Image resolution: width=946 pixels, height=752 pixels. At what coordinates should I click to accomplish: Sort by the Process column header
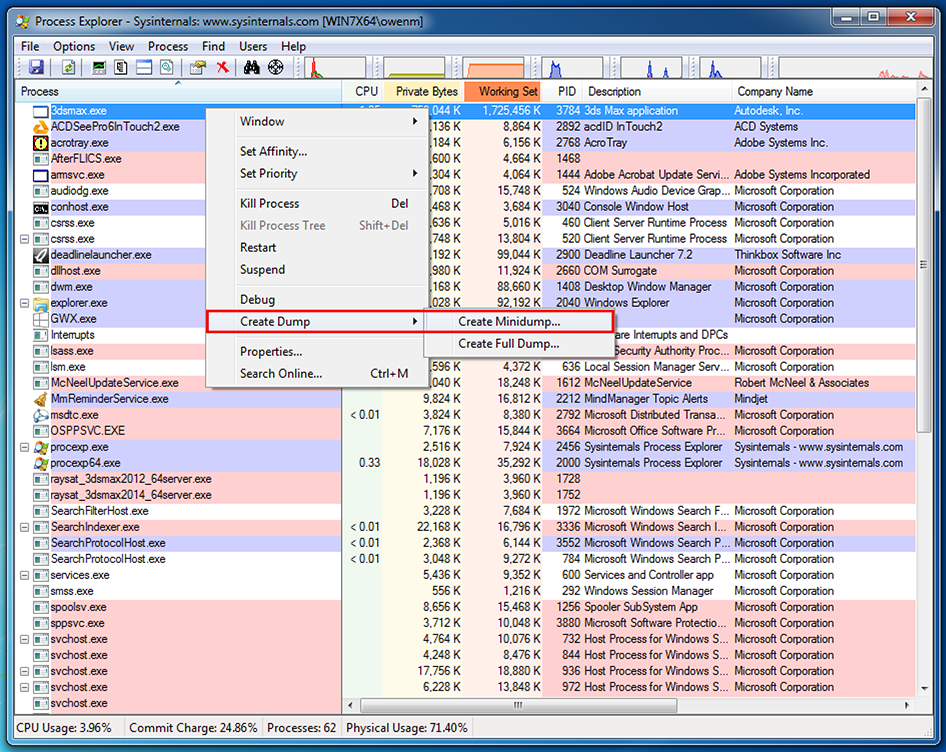179,92
